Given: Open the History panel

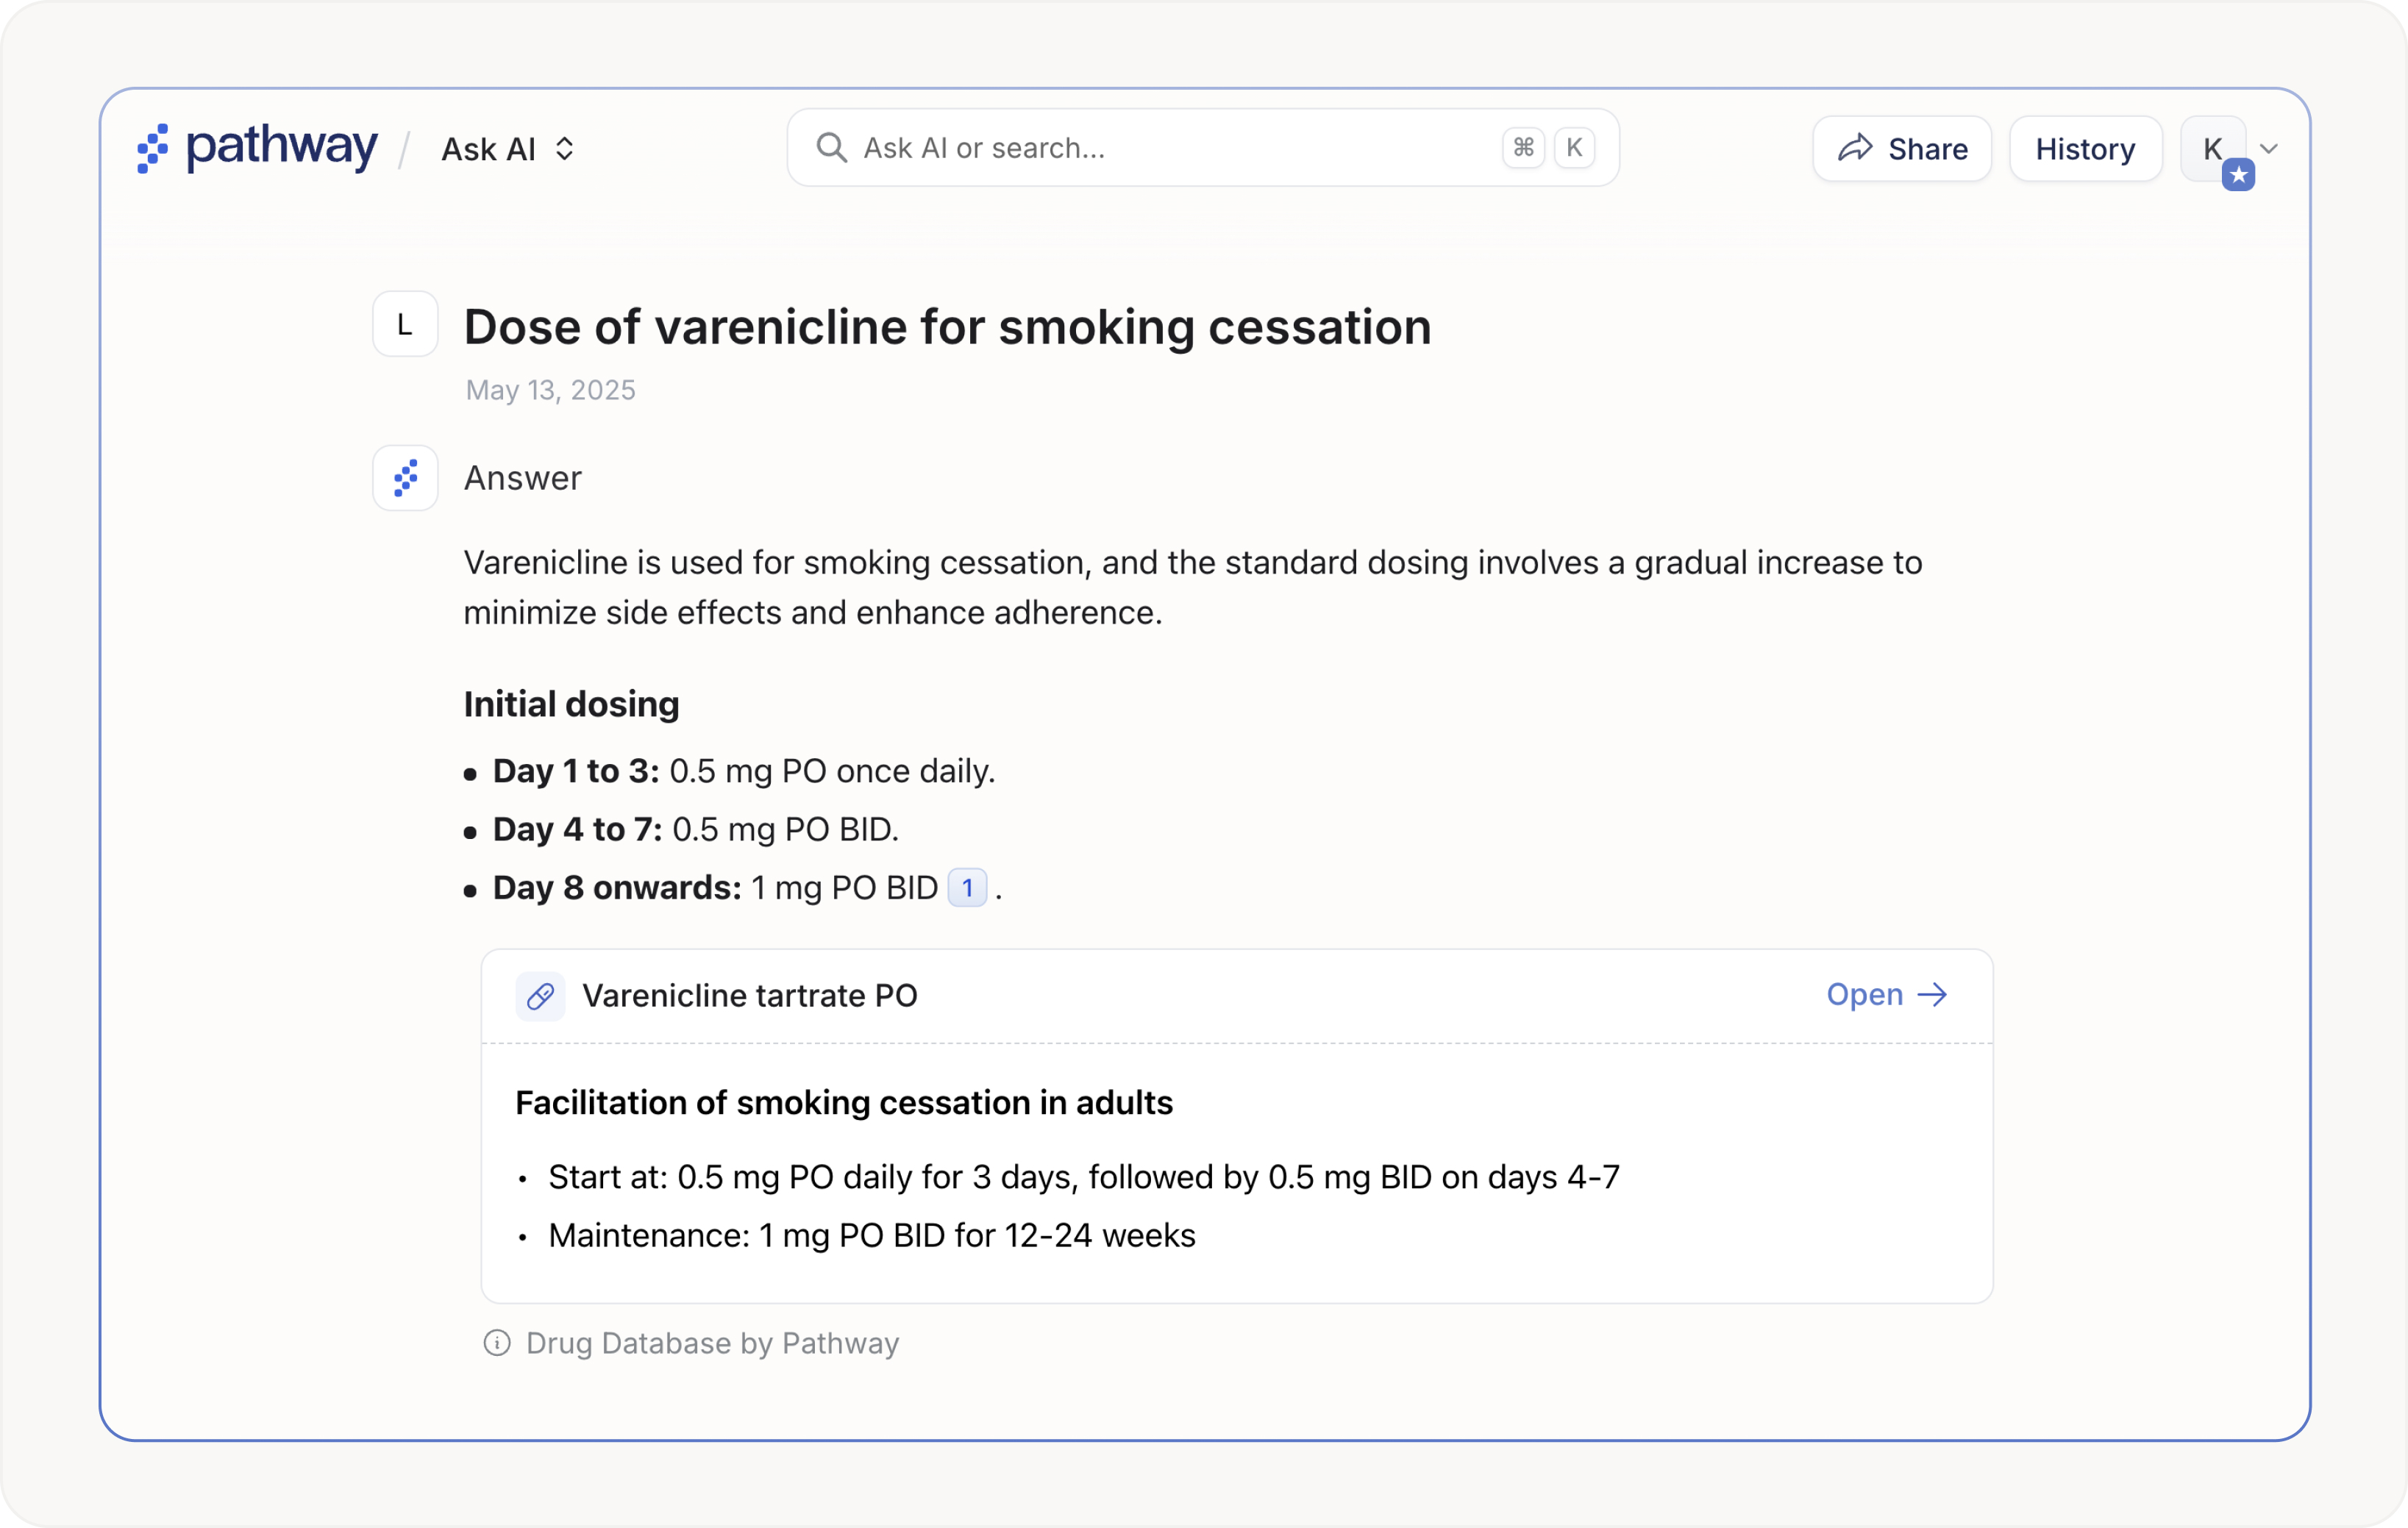Looking at the screenshot, I should 2085,149.
